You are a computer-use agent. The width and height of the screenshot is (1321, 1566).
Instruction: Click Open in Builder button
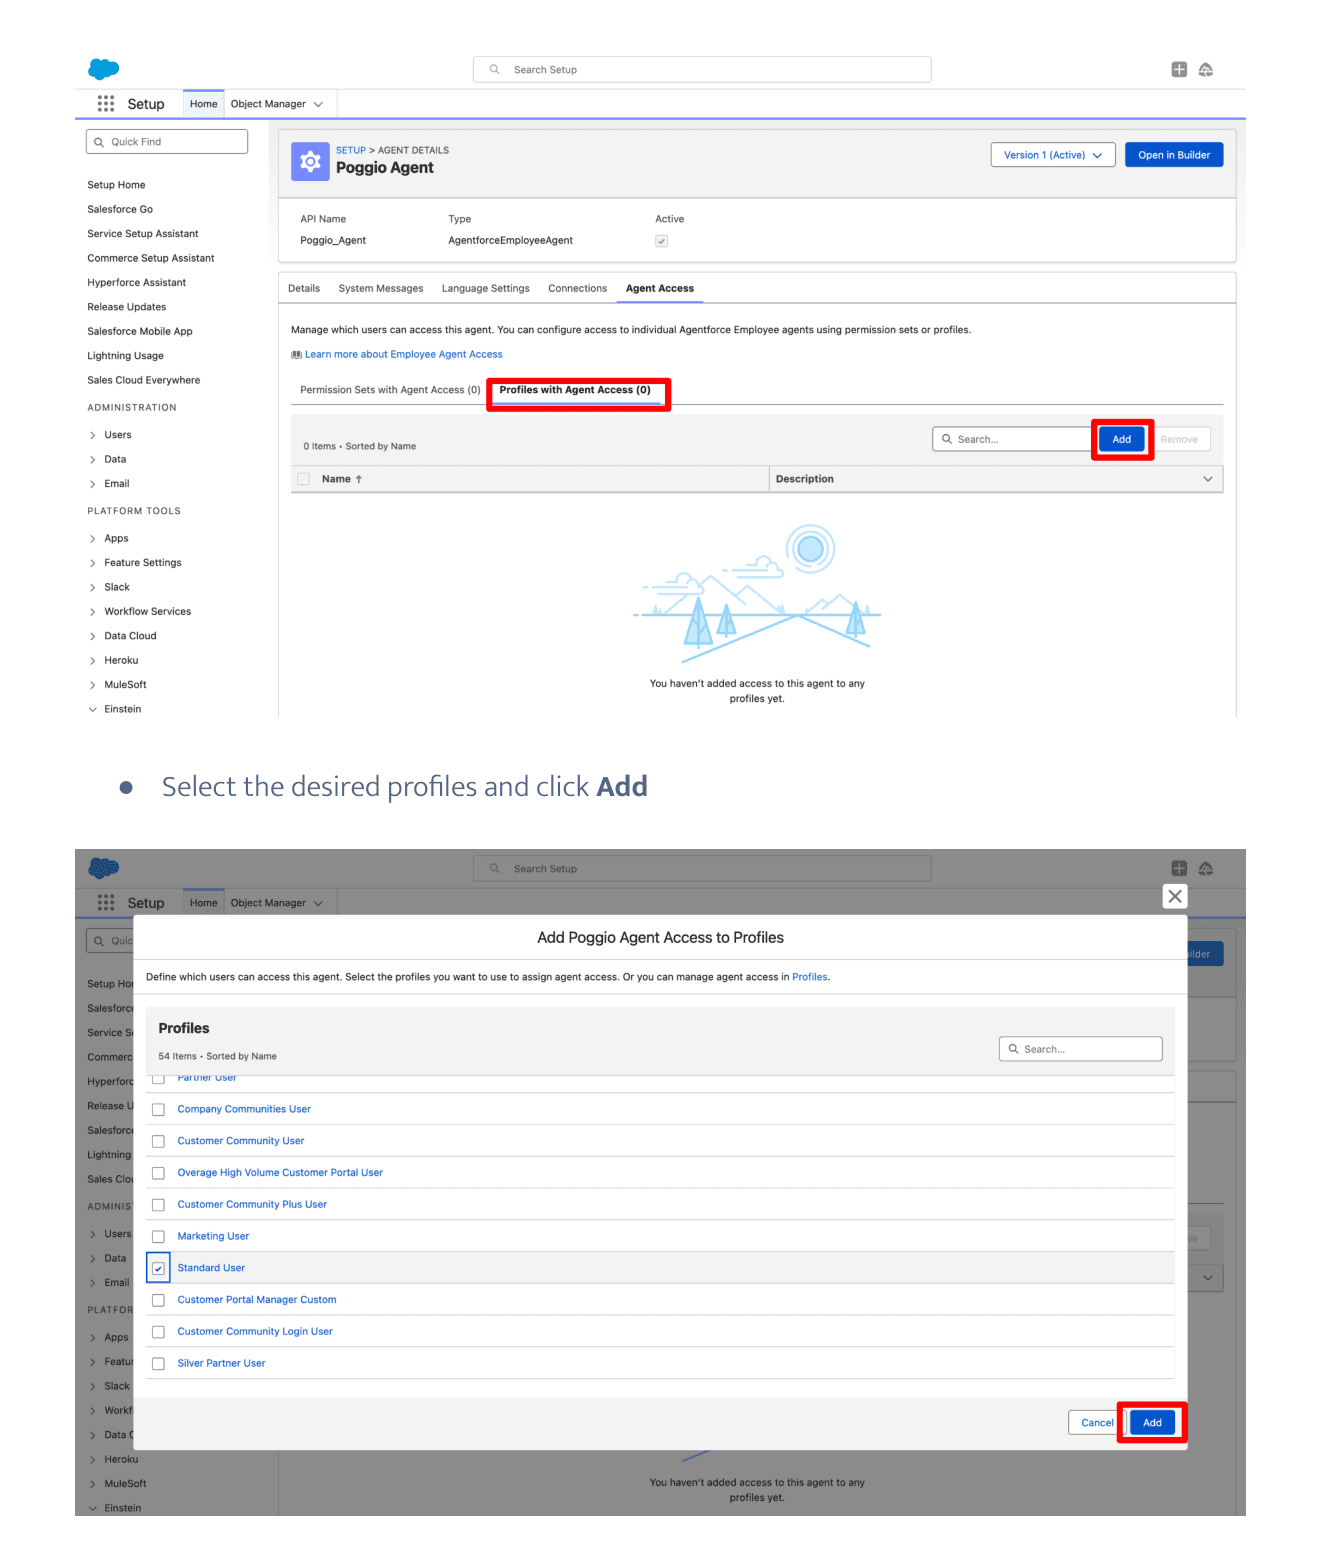point(1174,155)
